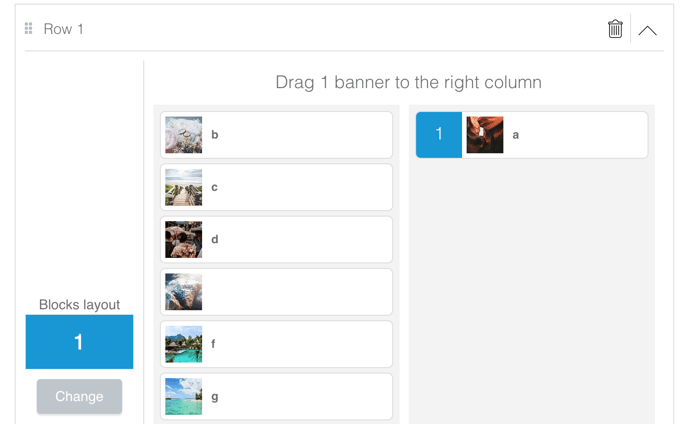Click the thumbnail of banner a
This screenshot has height=424, width=688.
(x=485, y=135)
